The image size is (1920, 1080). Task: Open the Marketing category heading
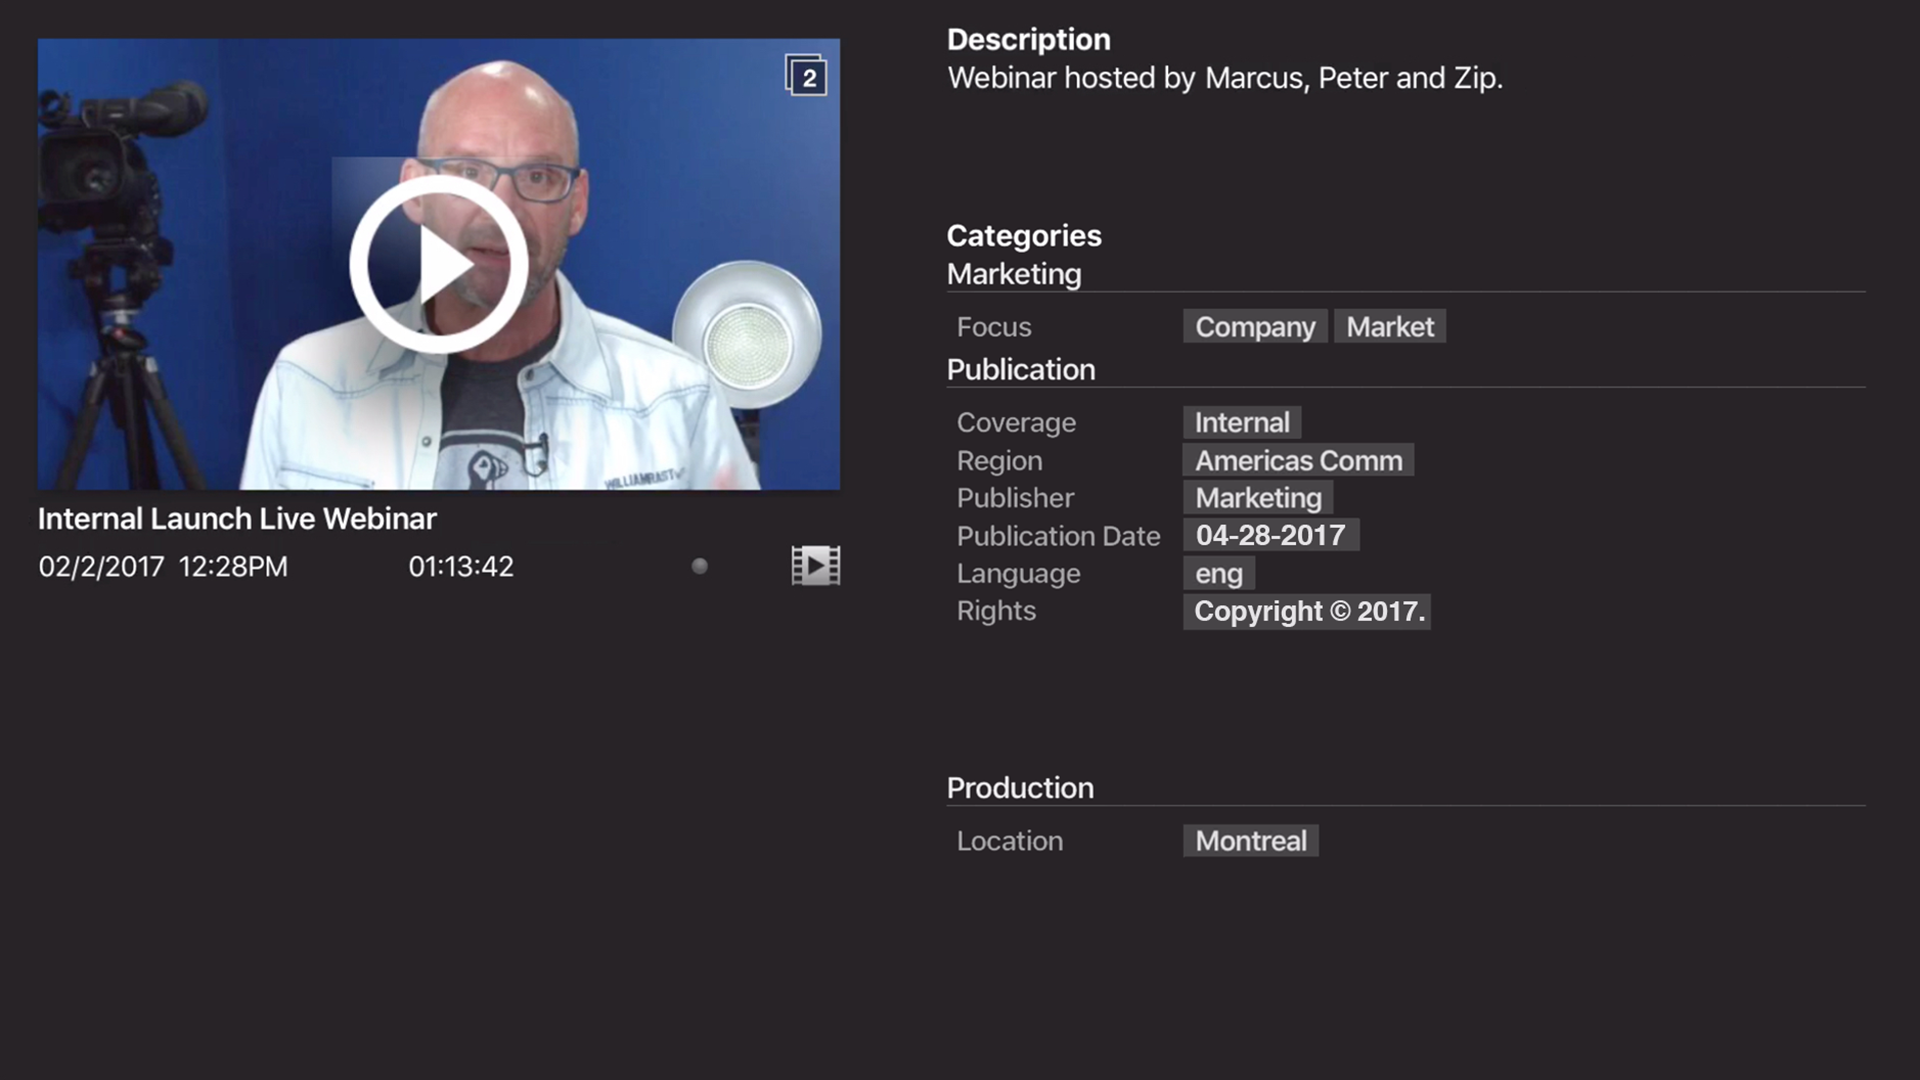1014,274
